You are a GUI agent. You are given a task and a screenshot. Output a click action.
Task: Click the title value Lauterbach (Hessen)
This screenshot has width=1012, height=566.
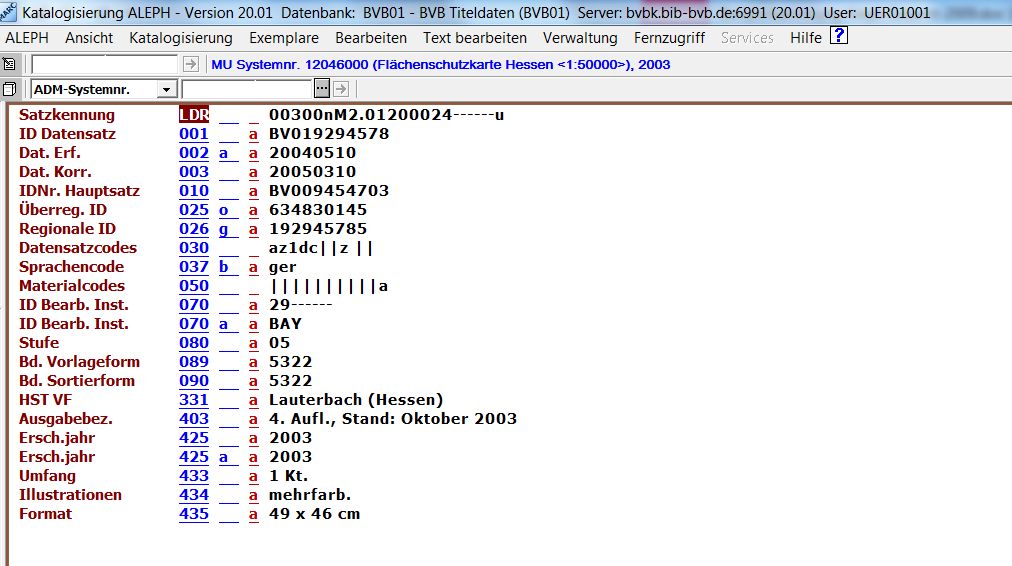[x=355, y=400]
